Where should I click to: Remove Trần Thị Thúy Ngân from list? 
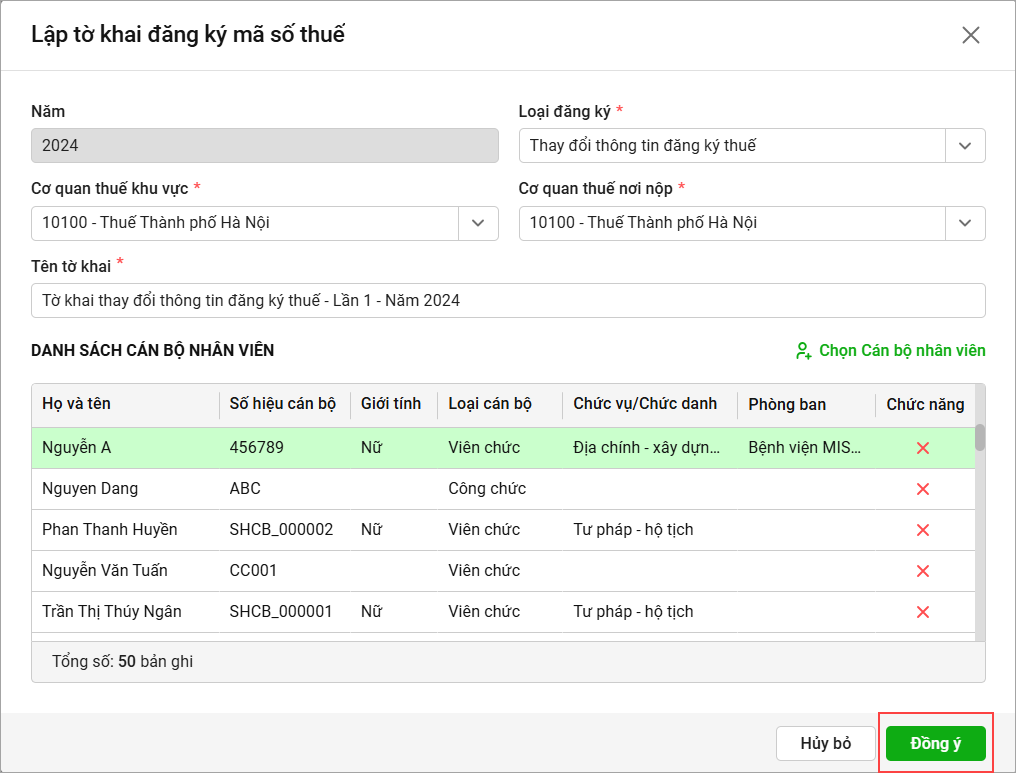(923, 612)
